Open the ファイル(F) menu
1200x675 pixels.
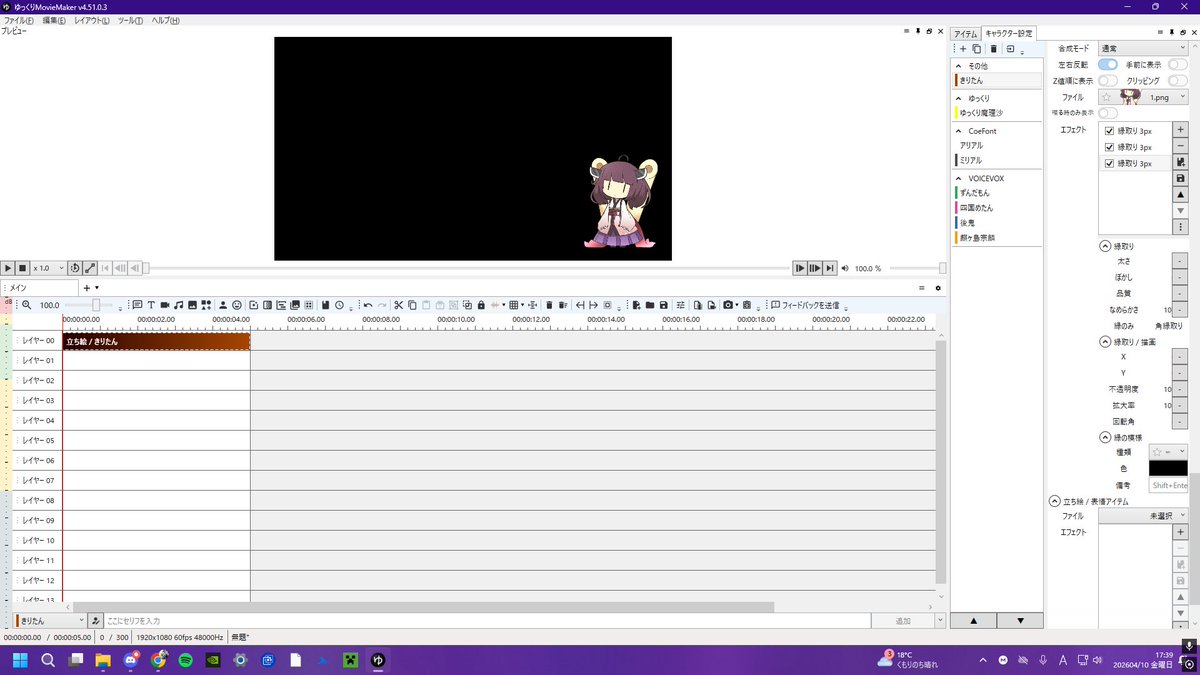pyautogui.click(x=18, y=20)
